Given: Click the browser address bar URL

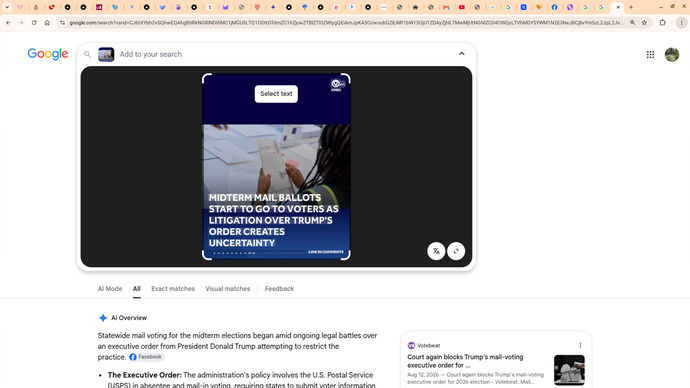Looking at the screenshot, I should click(346, 22).
